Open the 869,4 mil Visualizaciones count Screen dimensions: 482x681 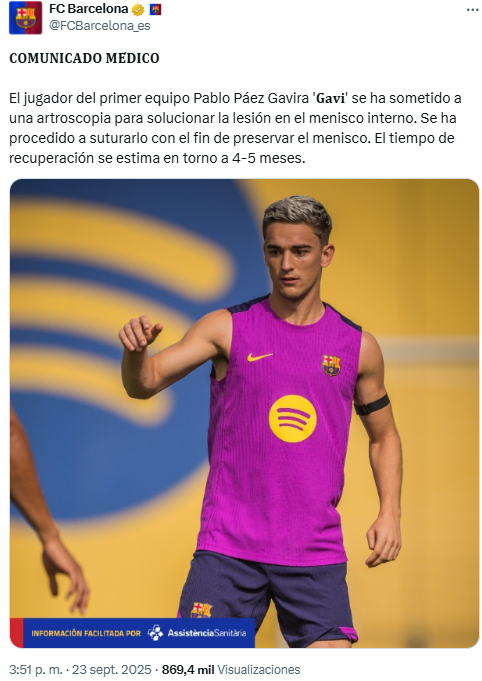(231, 670)
